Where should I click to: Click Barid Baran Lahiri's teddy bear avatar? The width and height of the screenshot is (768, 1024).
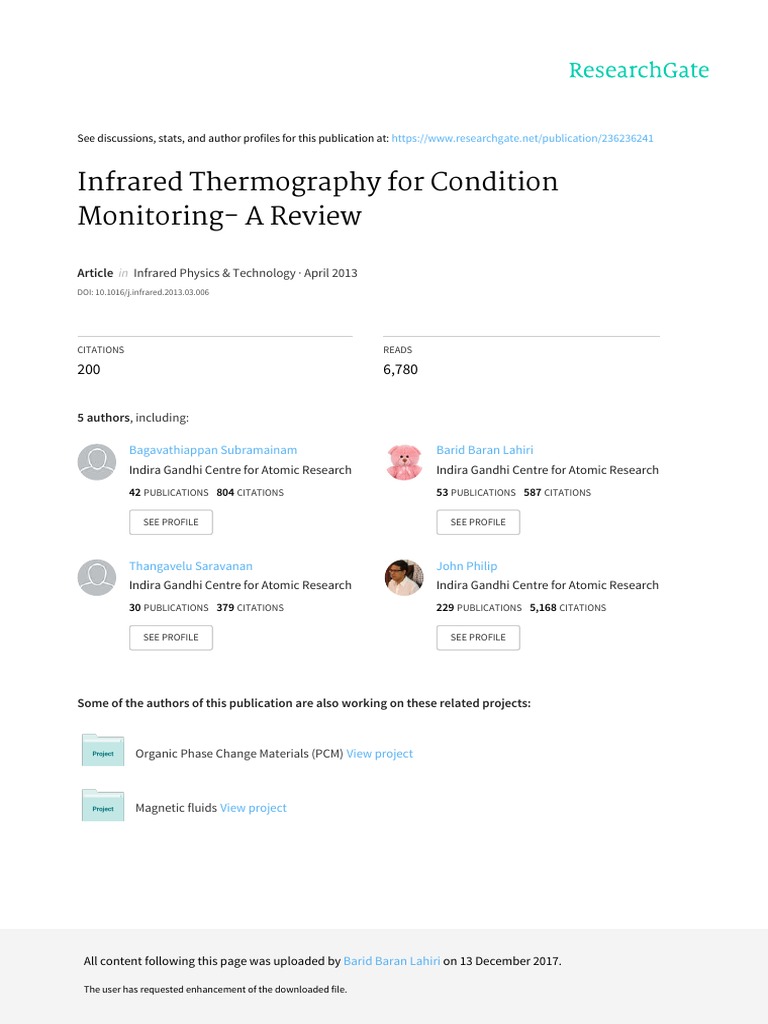404,462
